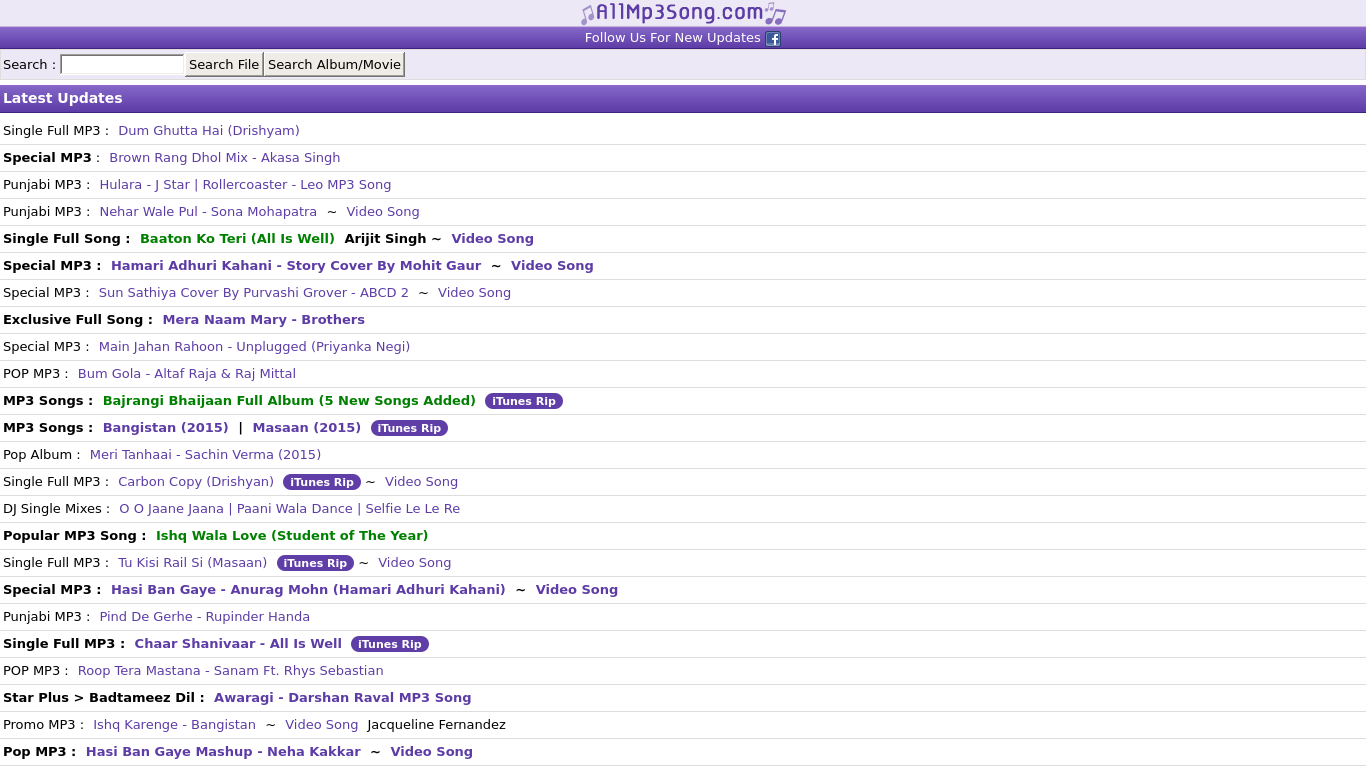
Task: Open Video Song link for Nehar Wale Pul
Action: (x=383, y=212)
